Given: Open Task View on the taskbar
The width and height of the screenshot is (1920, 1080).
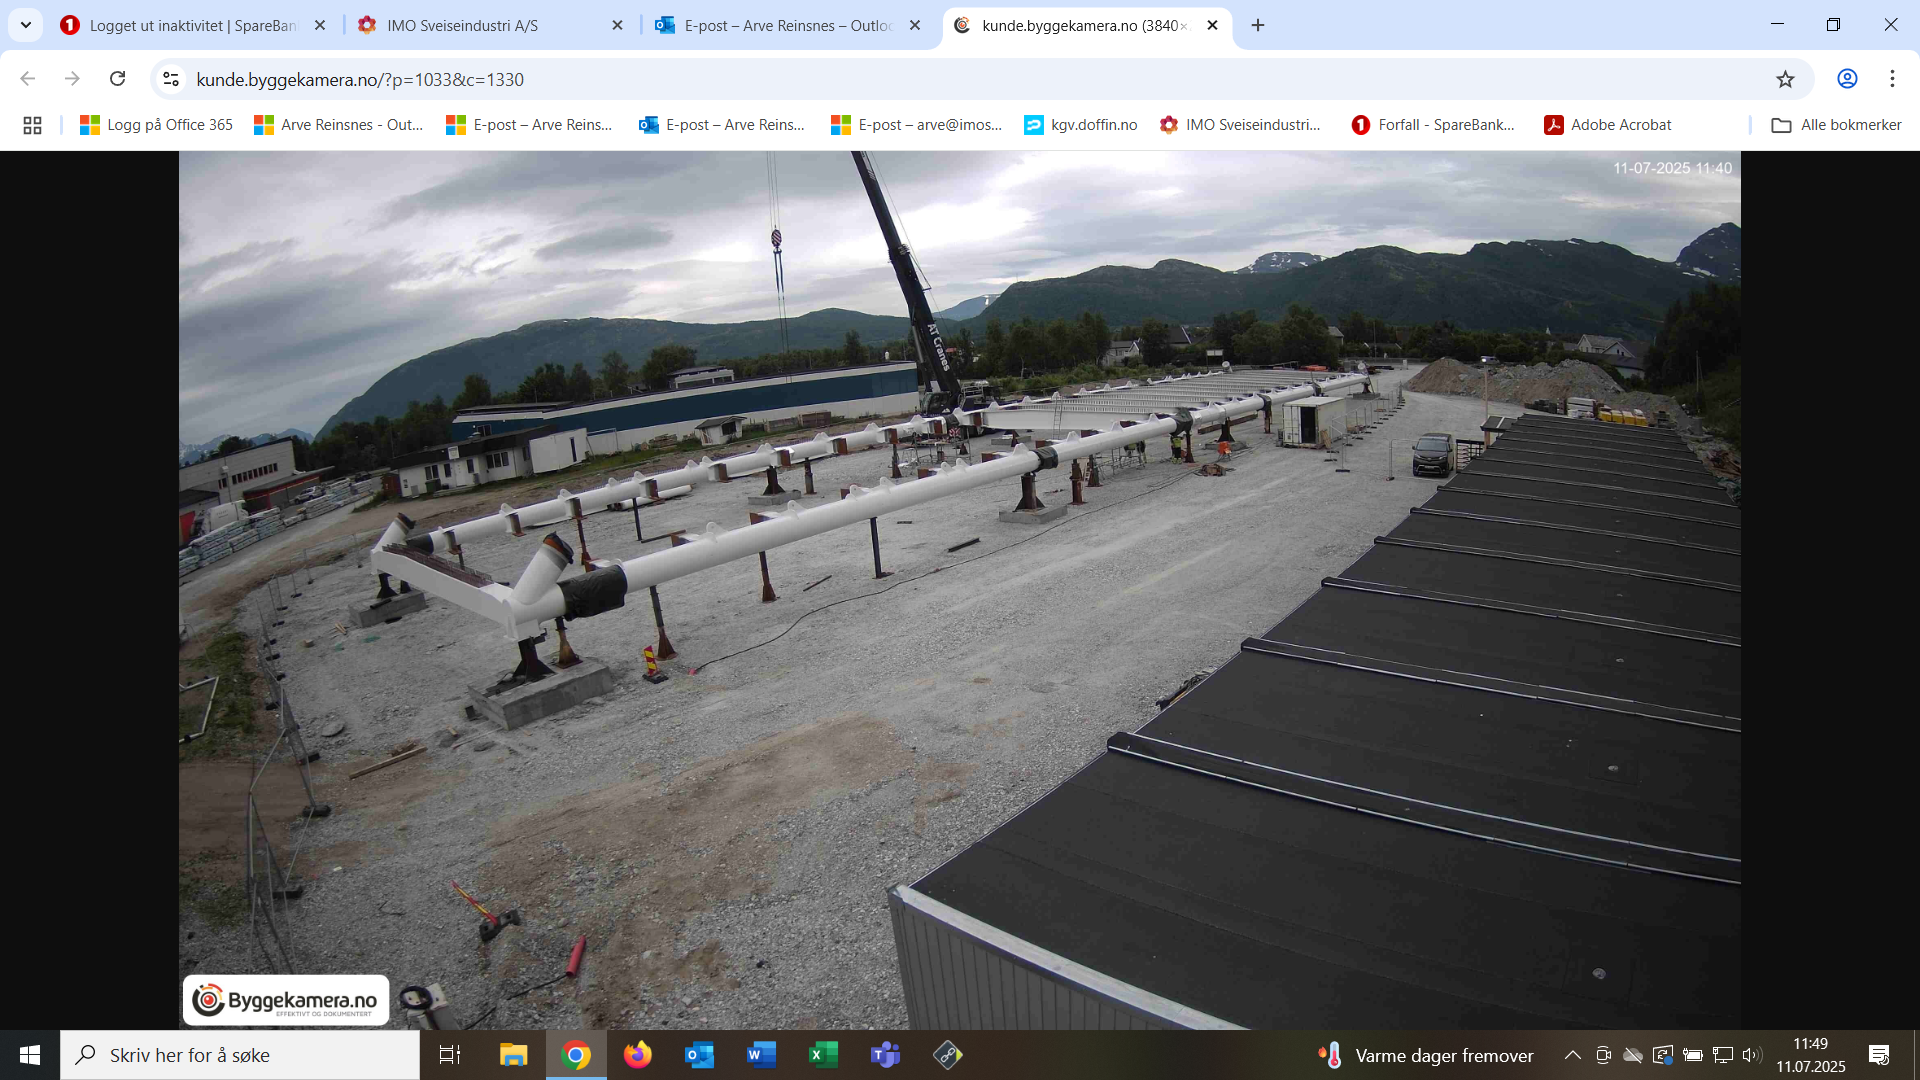Looking at the screenshot, I should tap(450, 1055).
